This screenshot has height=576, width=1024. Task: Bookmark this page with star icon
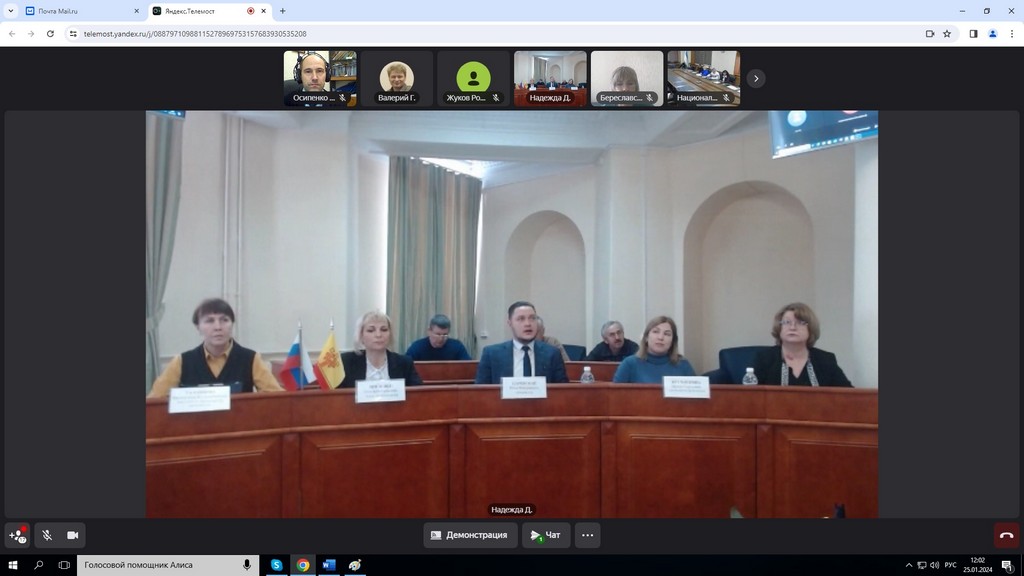coord(947,33)
